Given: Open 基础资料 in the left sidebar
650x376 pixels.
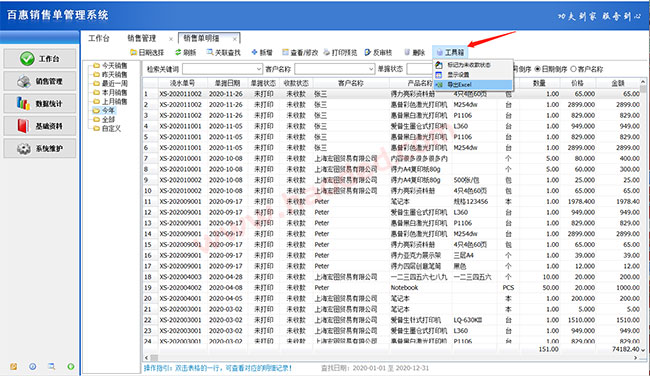Looking at the screenshot, I should (40, 126).
